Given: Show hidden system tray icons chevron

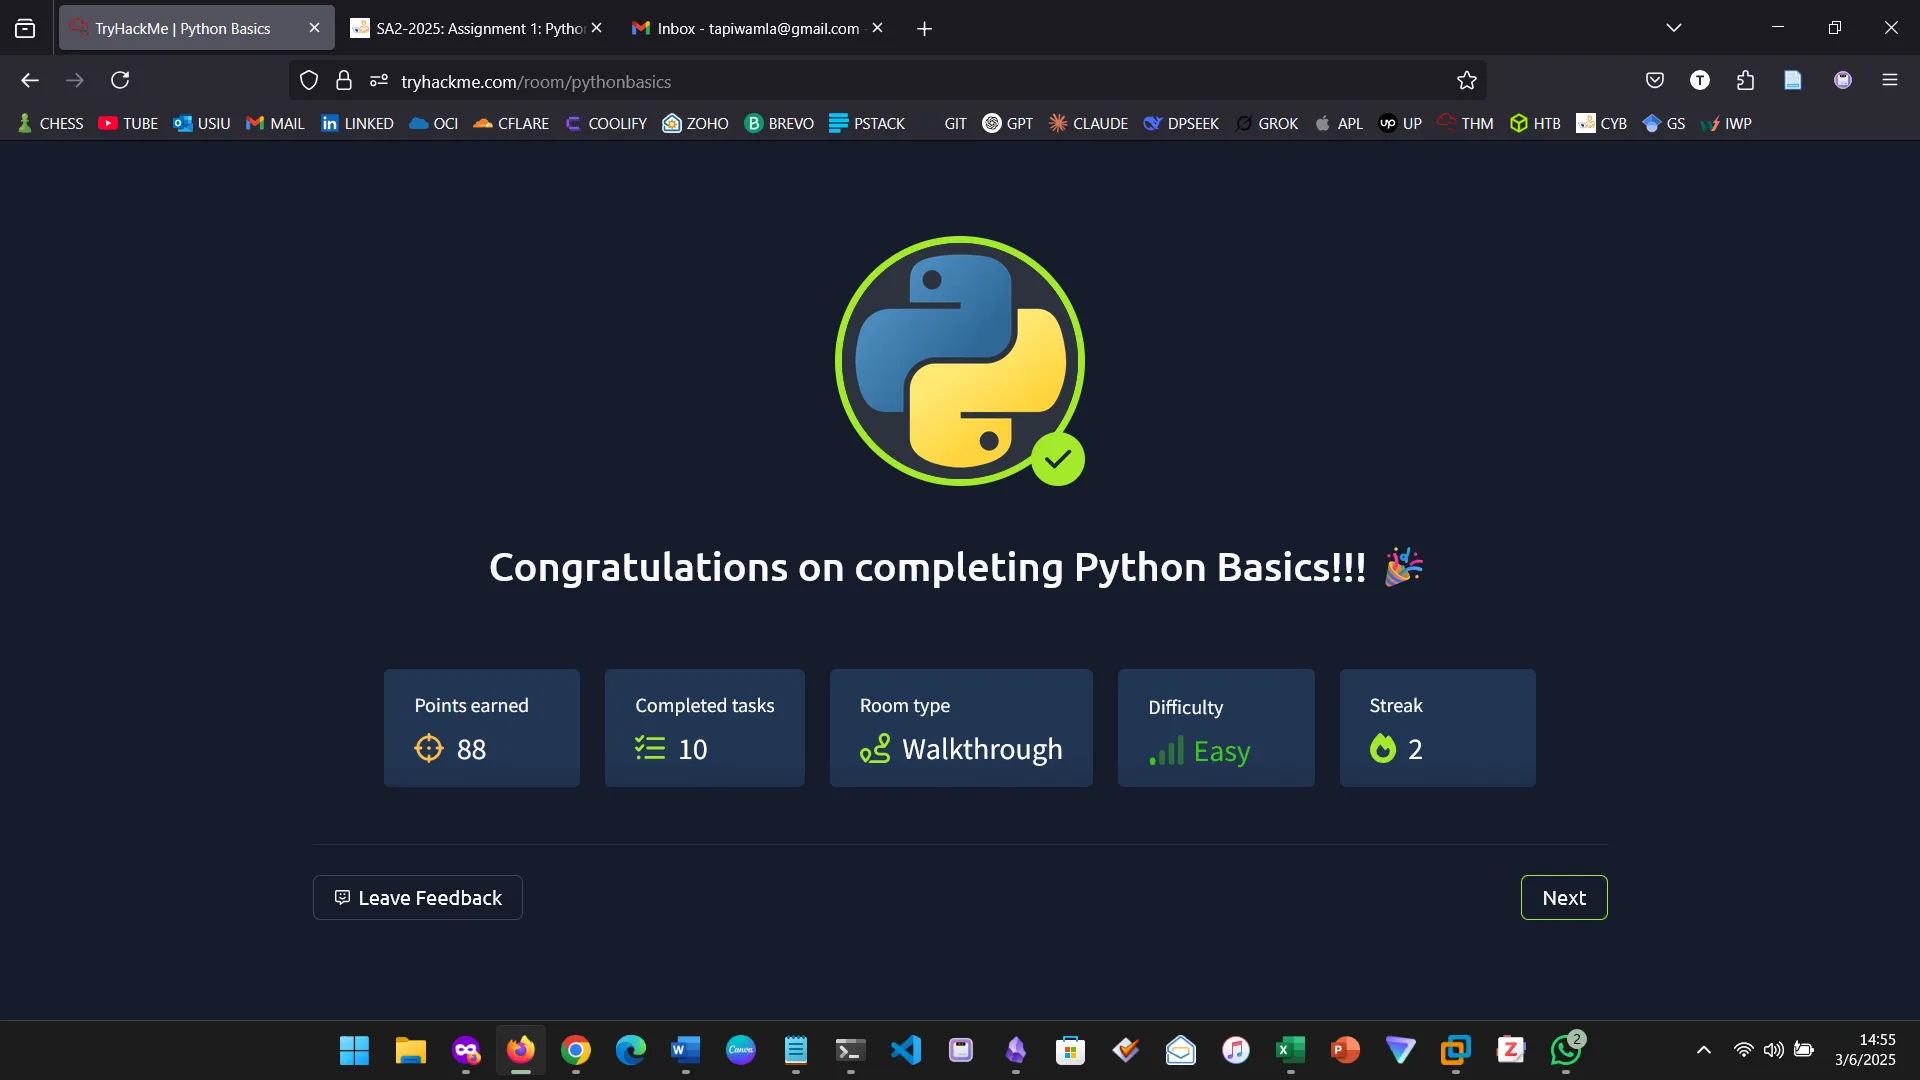Looking at the screenshot, I should click(1703, 1050).
